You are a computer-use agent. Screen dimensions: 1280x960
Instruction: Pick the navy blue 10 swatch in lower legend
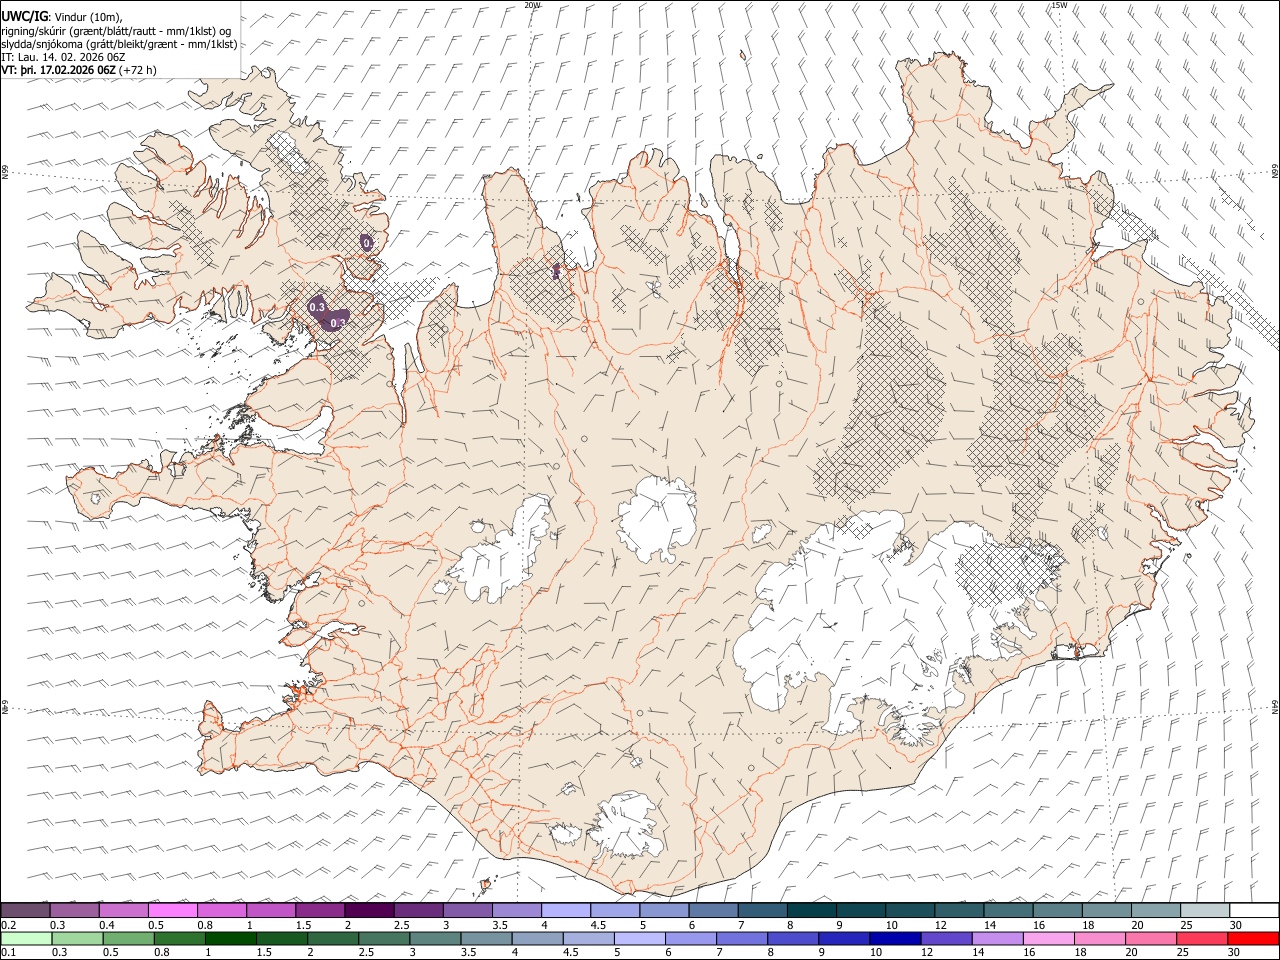tap(895, 938)
